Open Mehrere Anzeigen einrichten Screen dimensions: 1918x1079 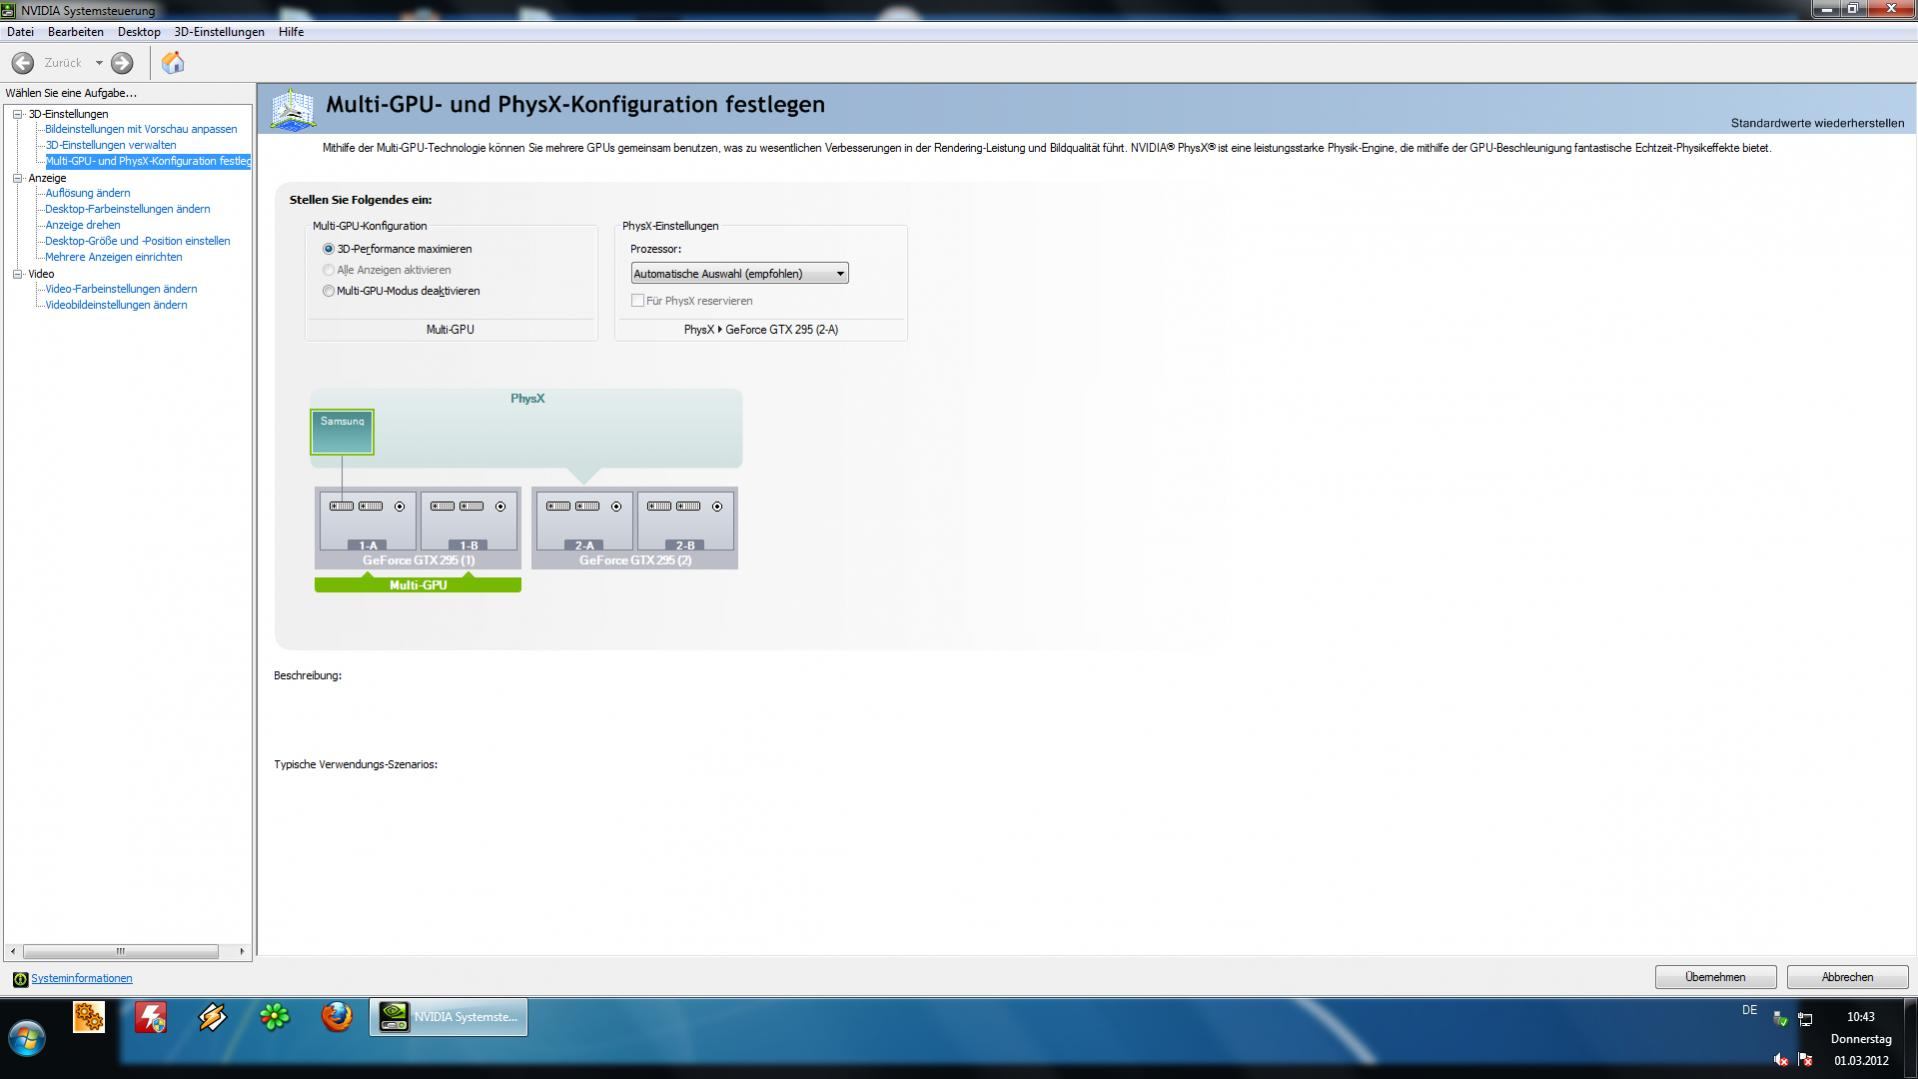pos(113,257)
